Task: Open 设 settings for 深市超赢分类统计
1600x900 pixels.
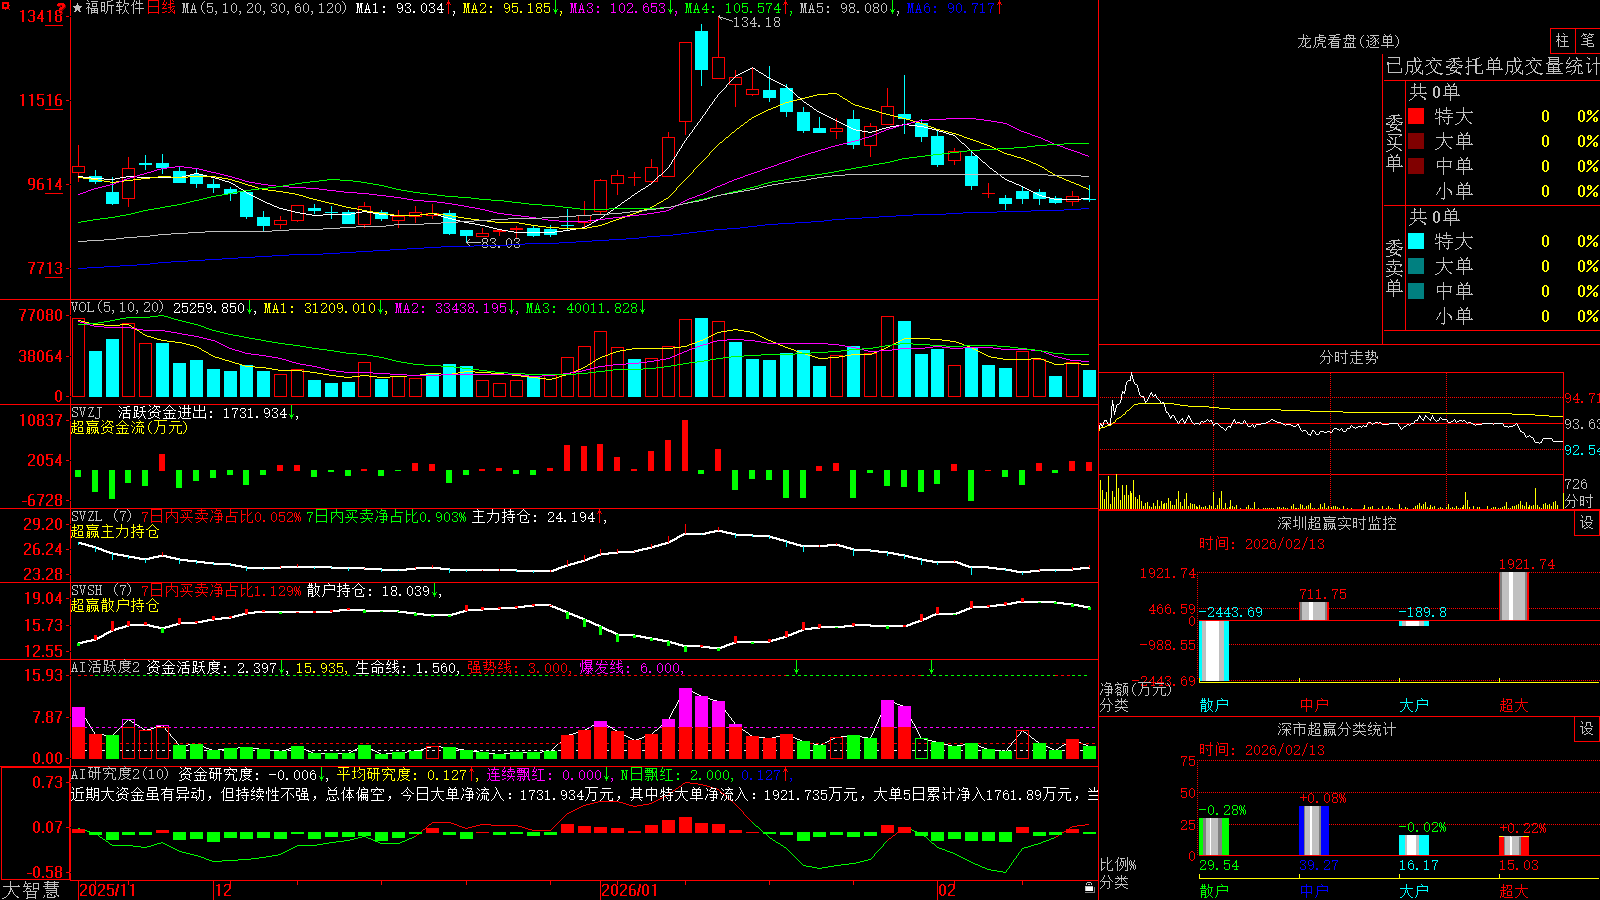Action: click(1587, 729)
